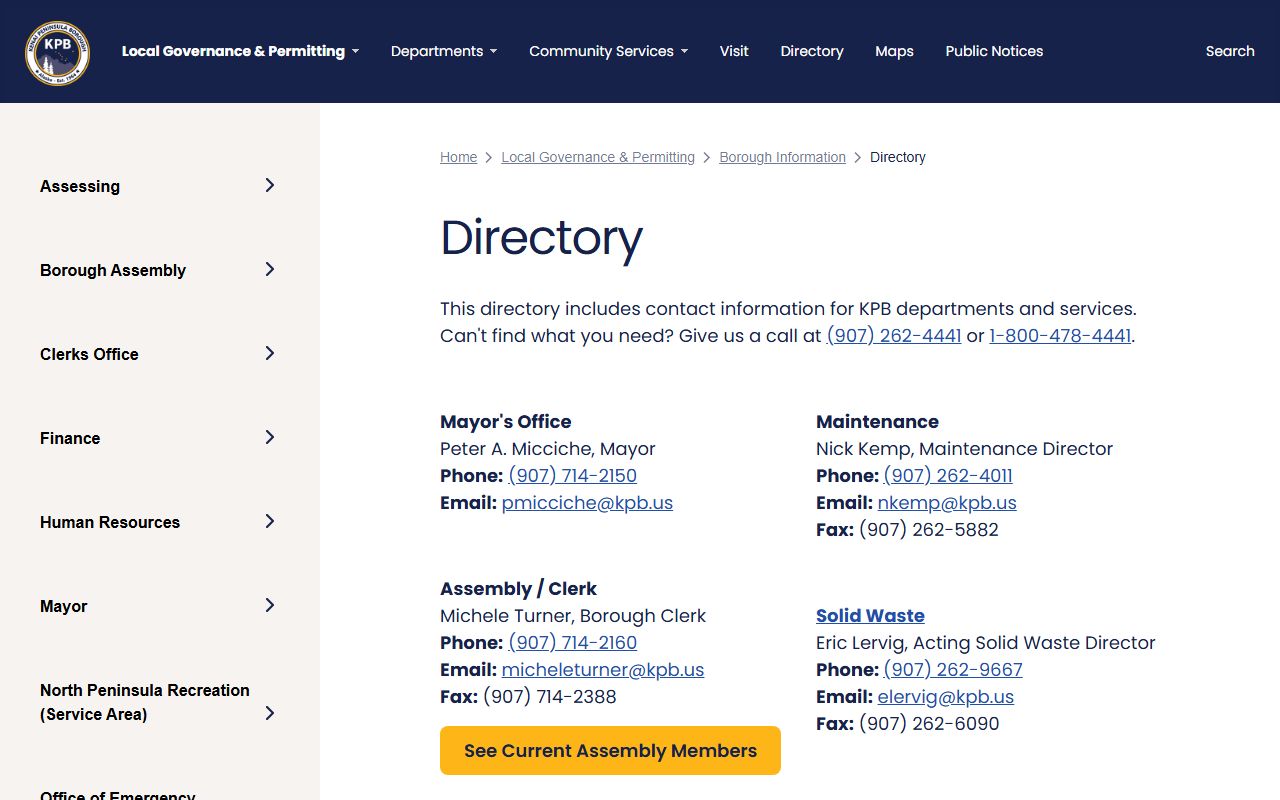Email pmicciche@kpb.us

pos(587,503)
